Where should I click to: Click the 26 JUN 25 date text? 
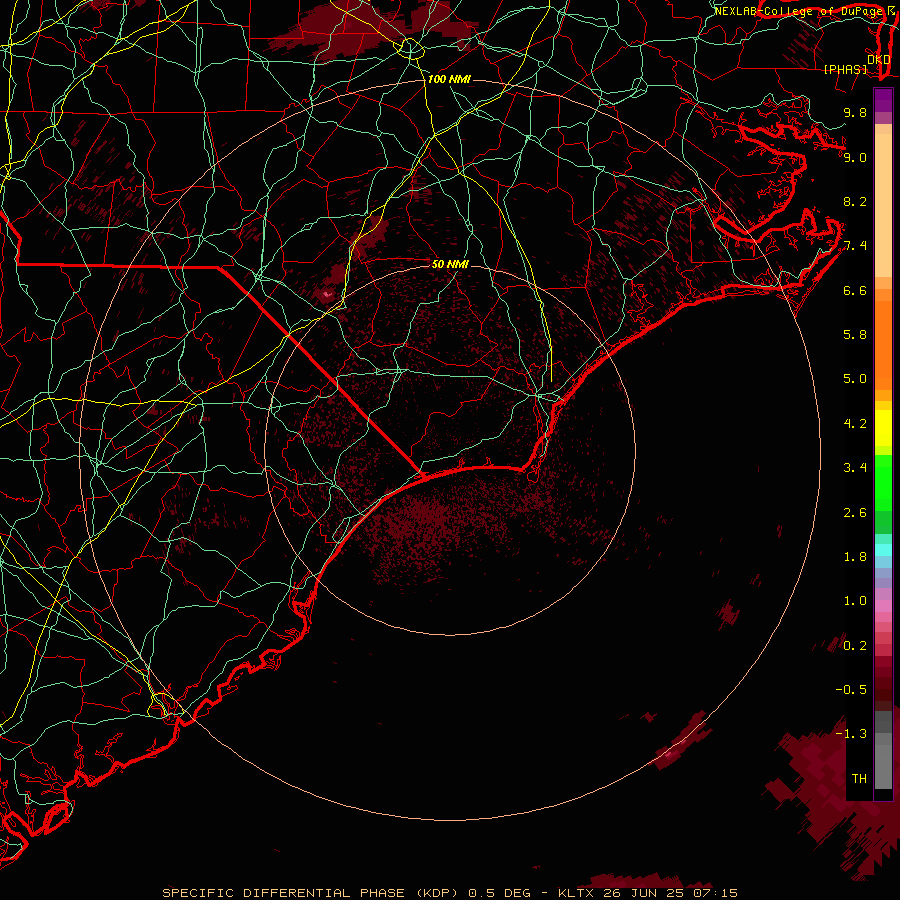pos(644,893)
